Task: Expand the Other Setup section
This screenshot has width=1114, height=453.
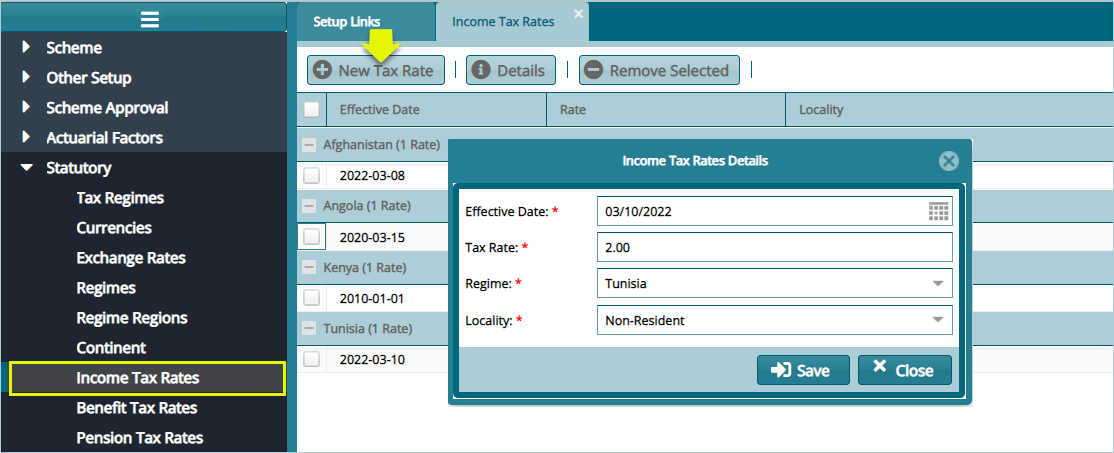Action: pyautogui.click(x=27, y=77)
